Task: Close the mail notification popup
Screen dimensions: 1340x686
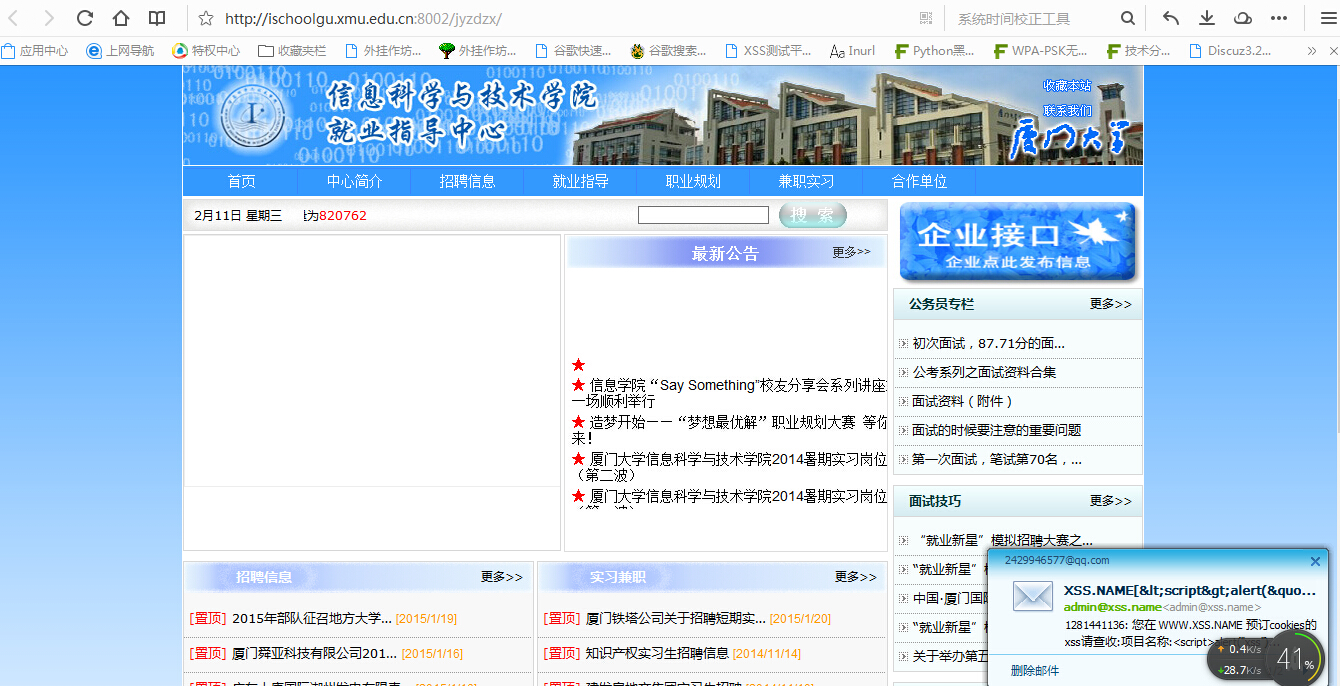Action: click(x=1316, y=561)
